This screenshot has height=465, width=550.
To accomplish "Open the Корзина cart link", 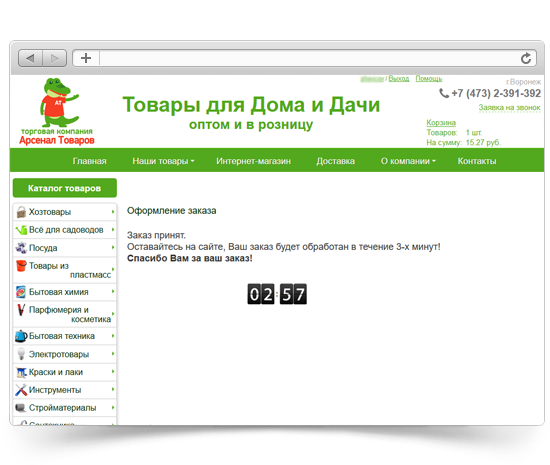I will pyautogui.click(x=441, y=122).
